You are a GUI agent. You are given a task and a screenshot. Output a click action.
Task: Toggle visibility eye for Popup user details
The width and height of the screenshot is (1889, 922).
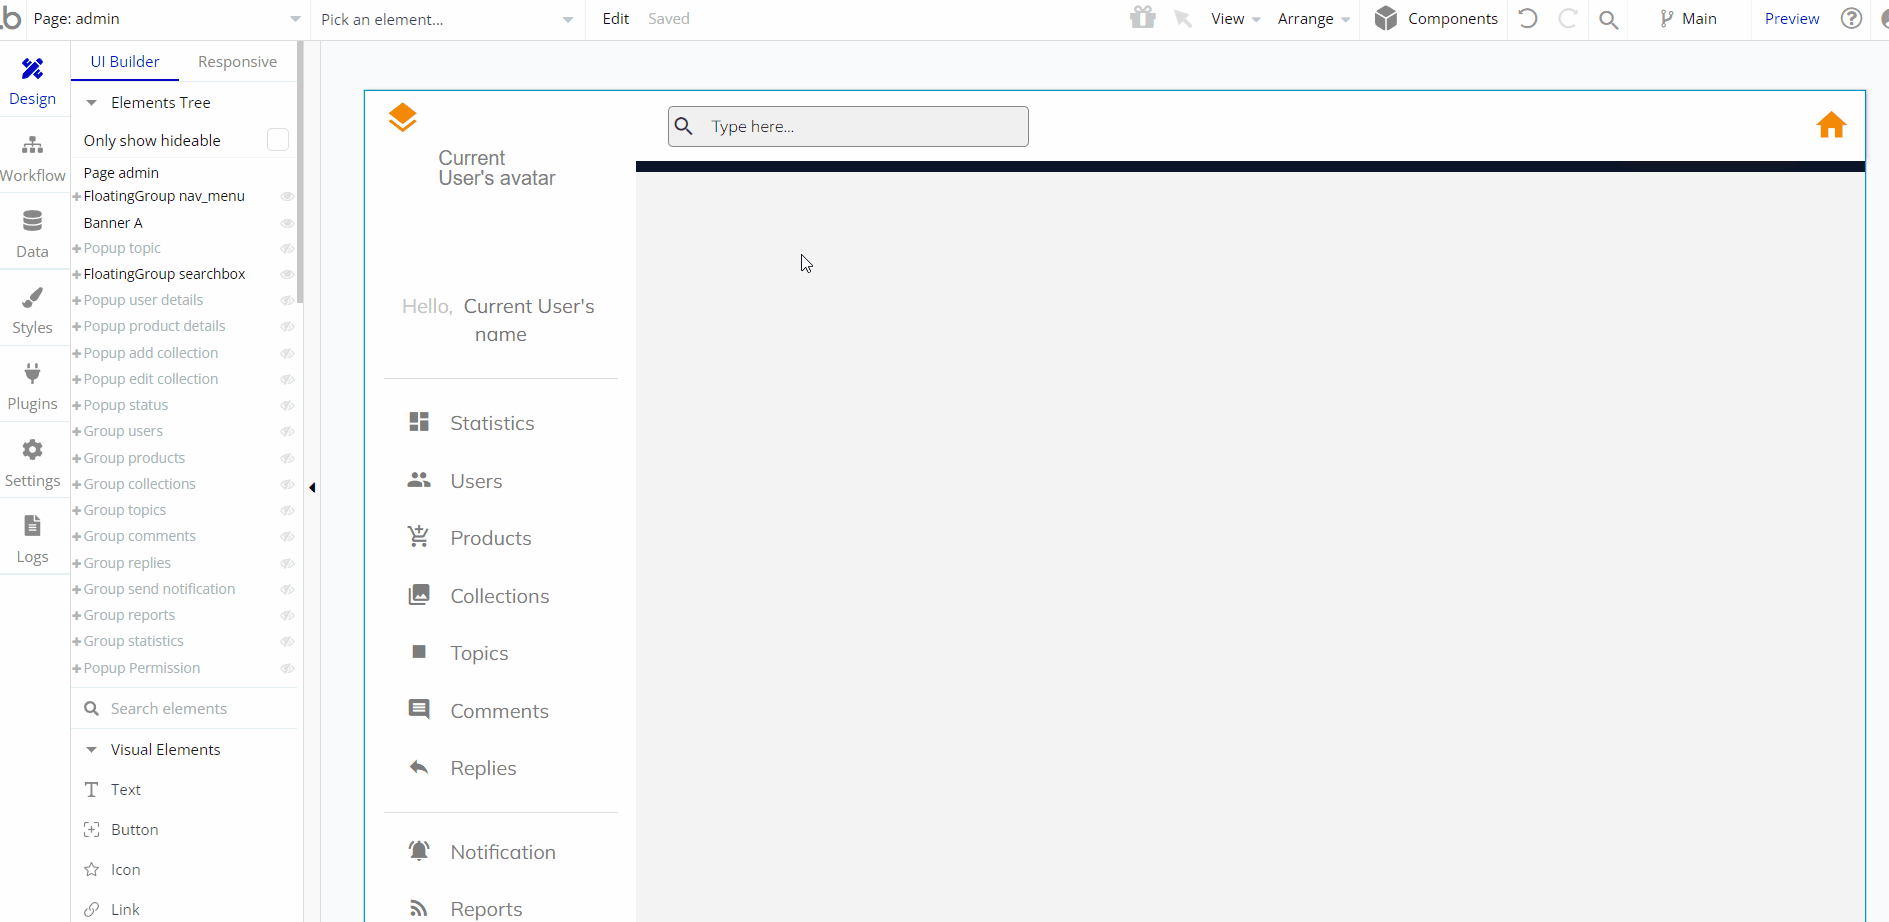click(x=287, y=300)
